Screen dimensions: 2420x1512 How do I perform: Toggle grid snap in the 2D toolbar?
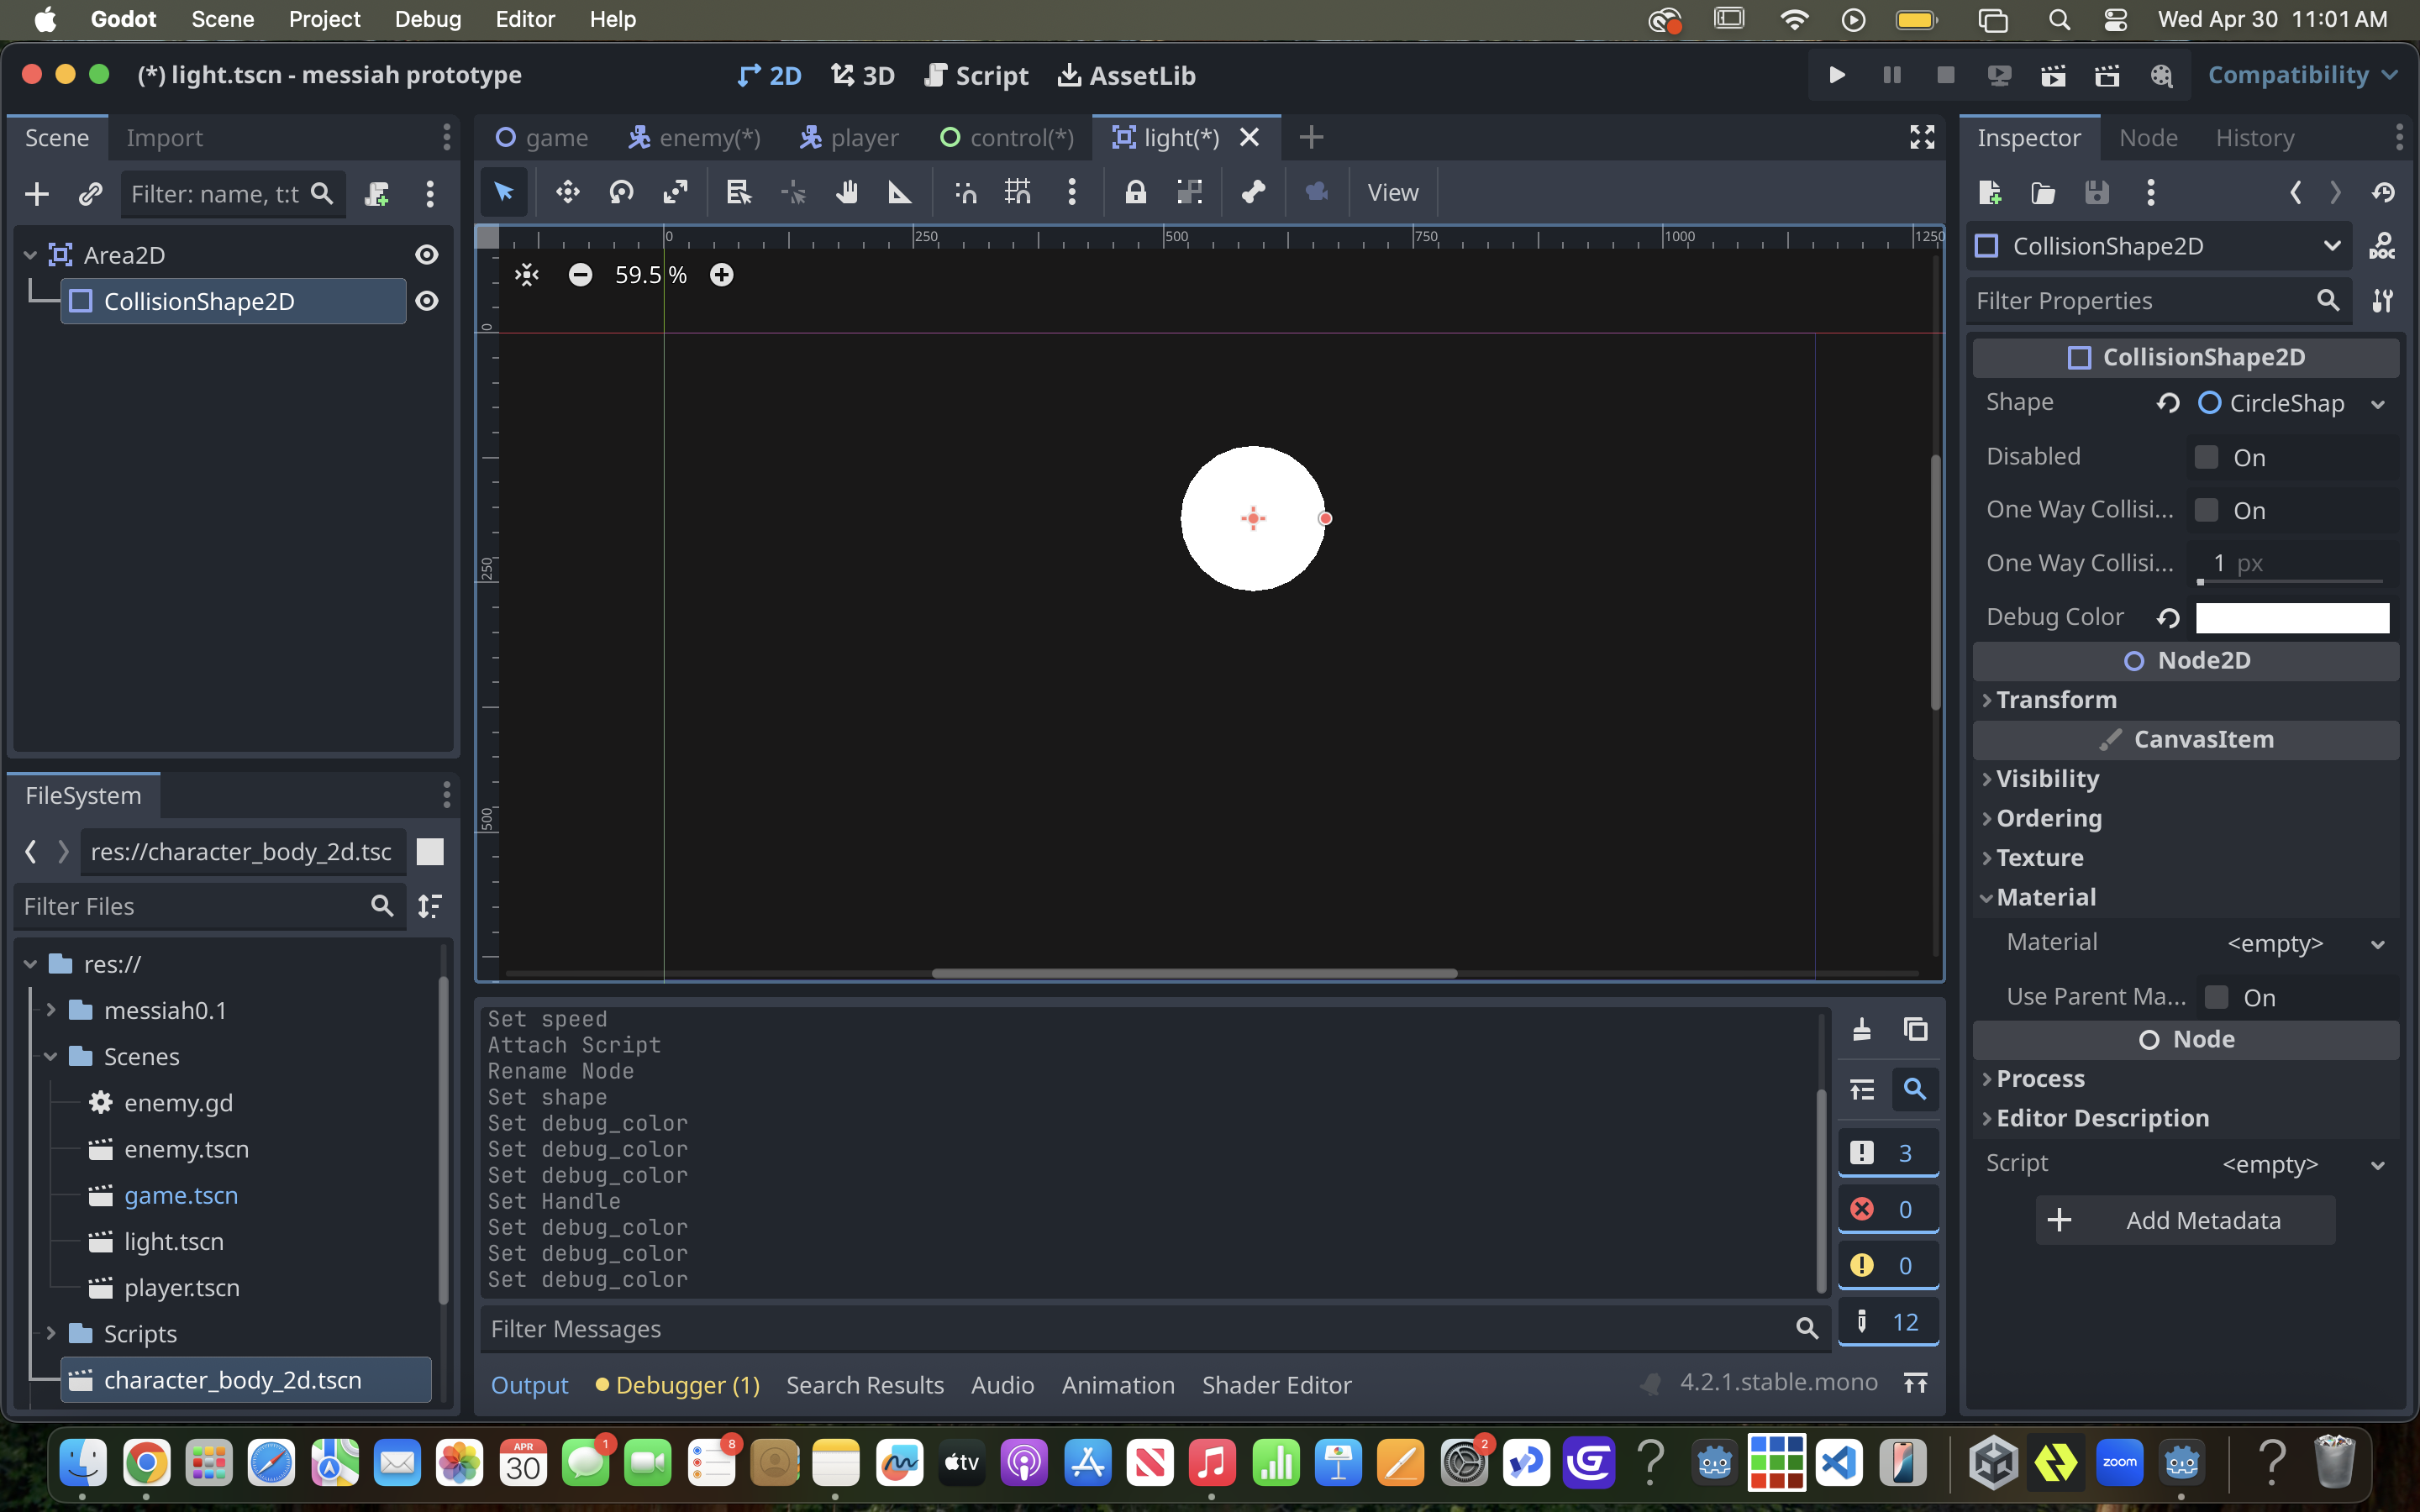(x=1018, y=192)
